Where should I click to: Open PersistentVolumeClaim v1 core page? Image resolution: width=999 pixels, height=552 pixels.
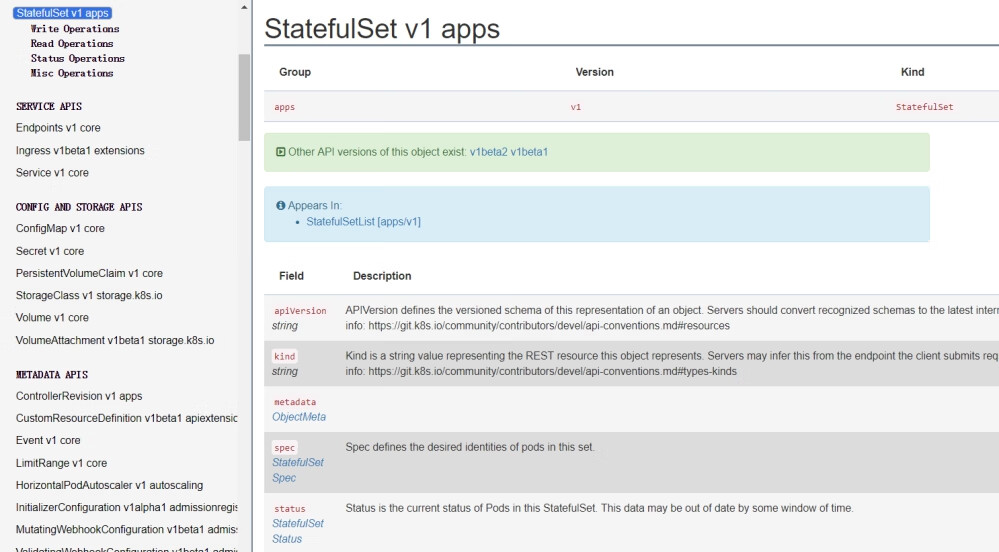pos(89,273)
